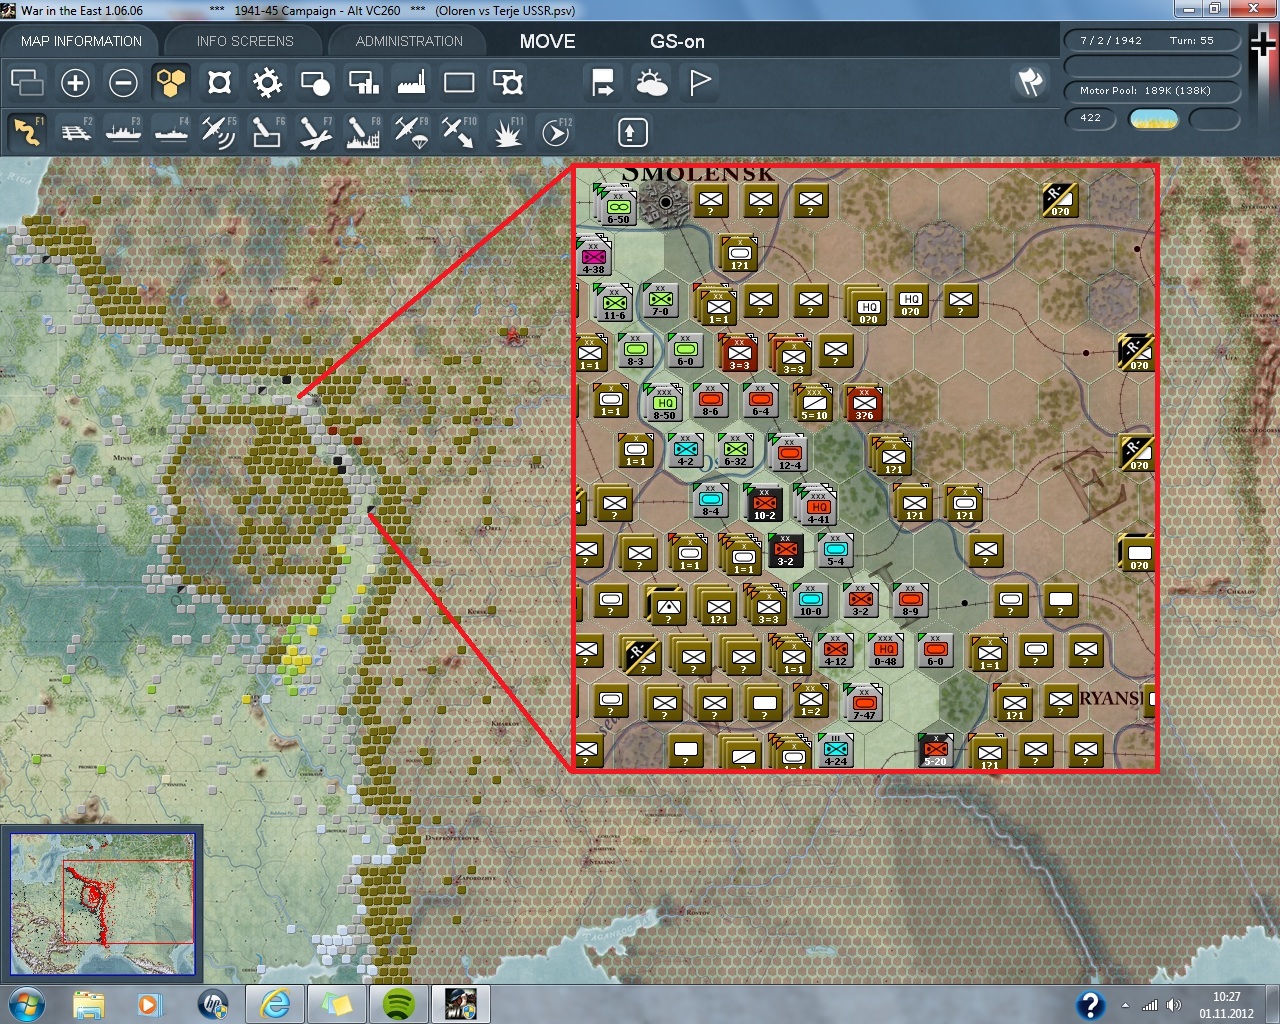Open the blue help question mark icon
Viewport: 1280px width, 1024px height.
click(1090, 1005)
